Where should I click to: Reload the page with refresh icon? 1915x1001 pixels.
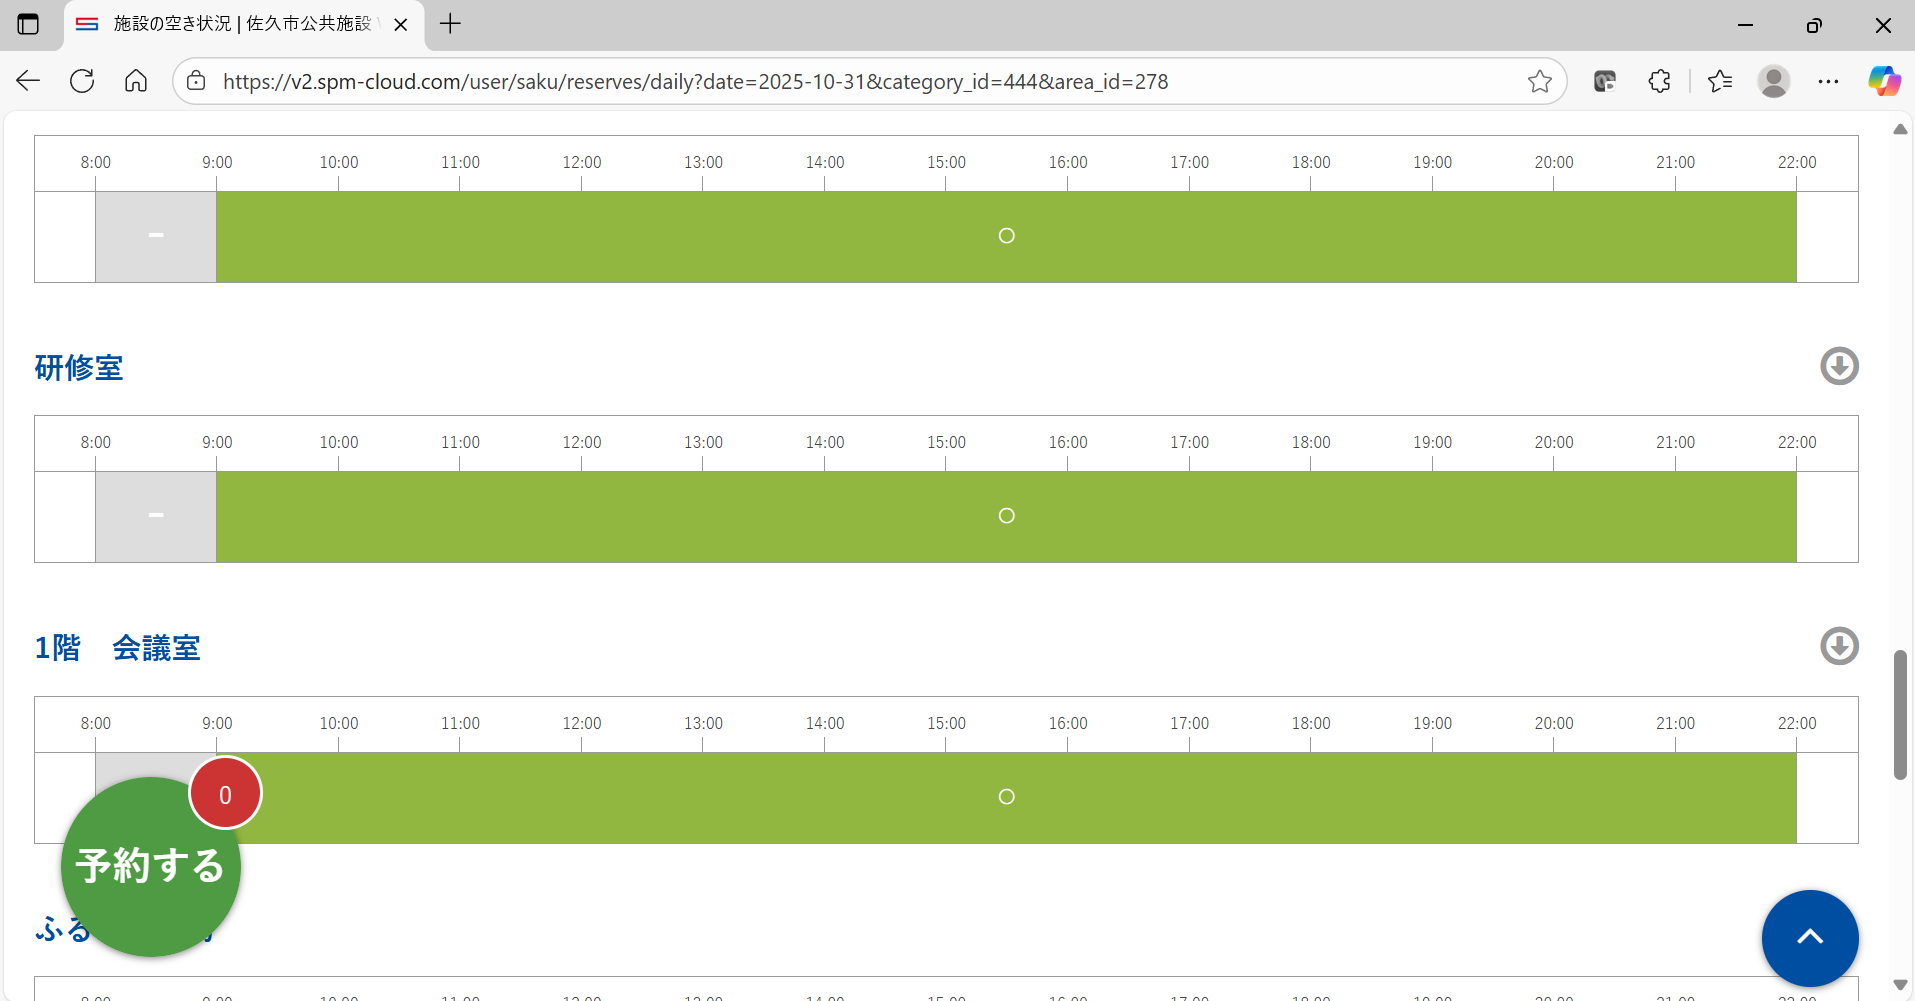tap(82, 81)
